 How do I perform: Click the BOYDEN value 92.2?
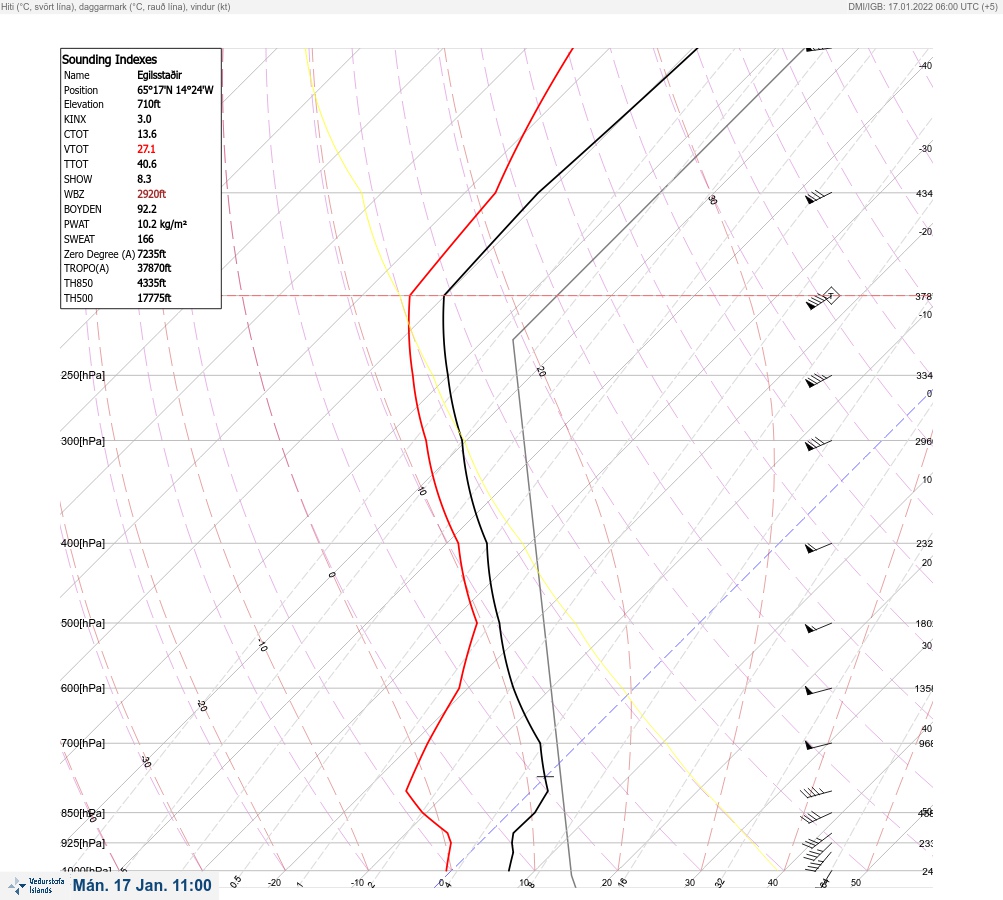click(x=146, y=209)
